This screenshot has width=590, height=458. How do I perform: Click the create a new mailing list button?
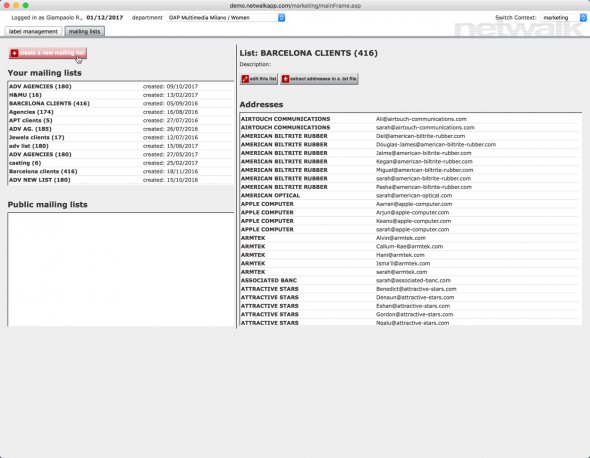point(48,53)
